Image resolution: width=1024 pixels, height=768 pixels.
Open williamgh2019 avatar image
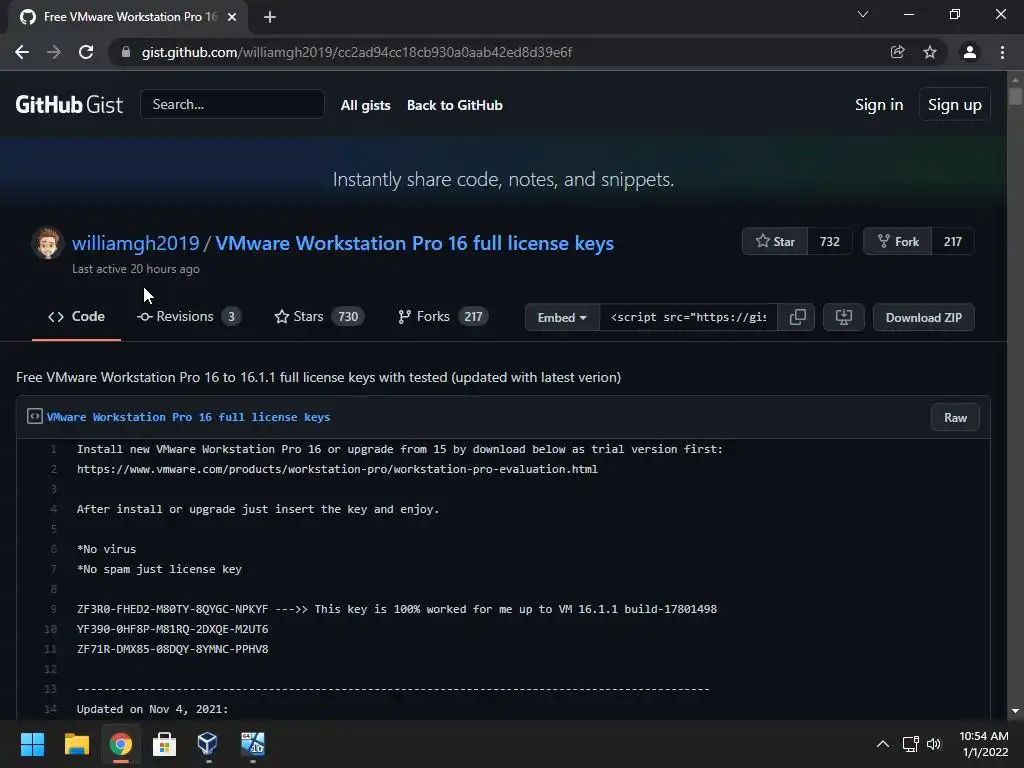47,243
